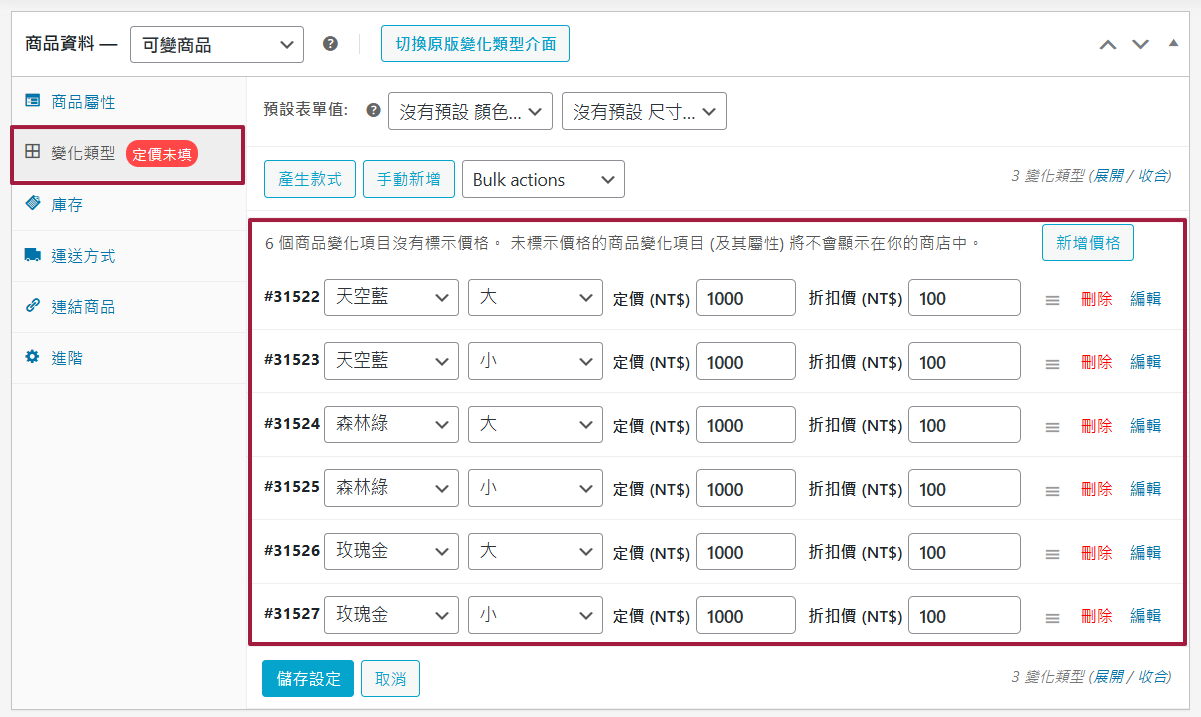Click the 新增價格 button

click(1087, 242)
